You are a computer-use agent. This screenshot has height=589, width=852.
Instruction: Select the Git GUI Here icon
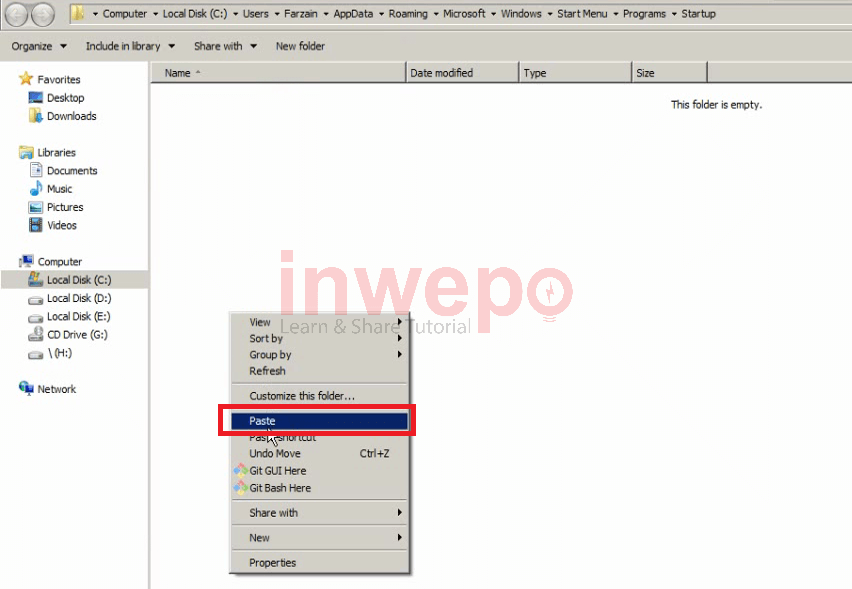240,471
